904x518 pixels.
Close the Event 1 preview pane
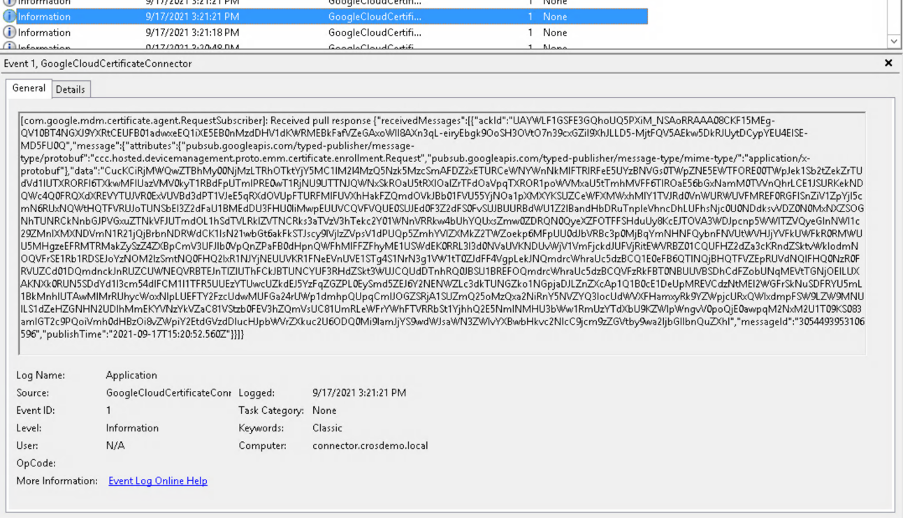[x=889, y=63]
